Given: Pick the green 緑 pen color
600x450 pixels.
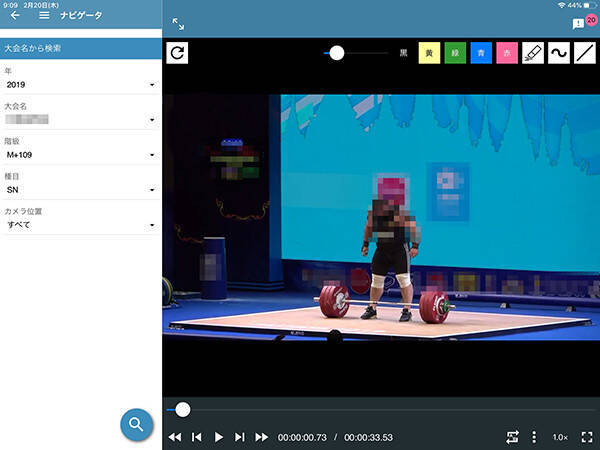Looking at the screenshot, I should (455, 53).
